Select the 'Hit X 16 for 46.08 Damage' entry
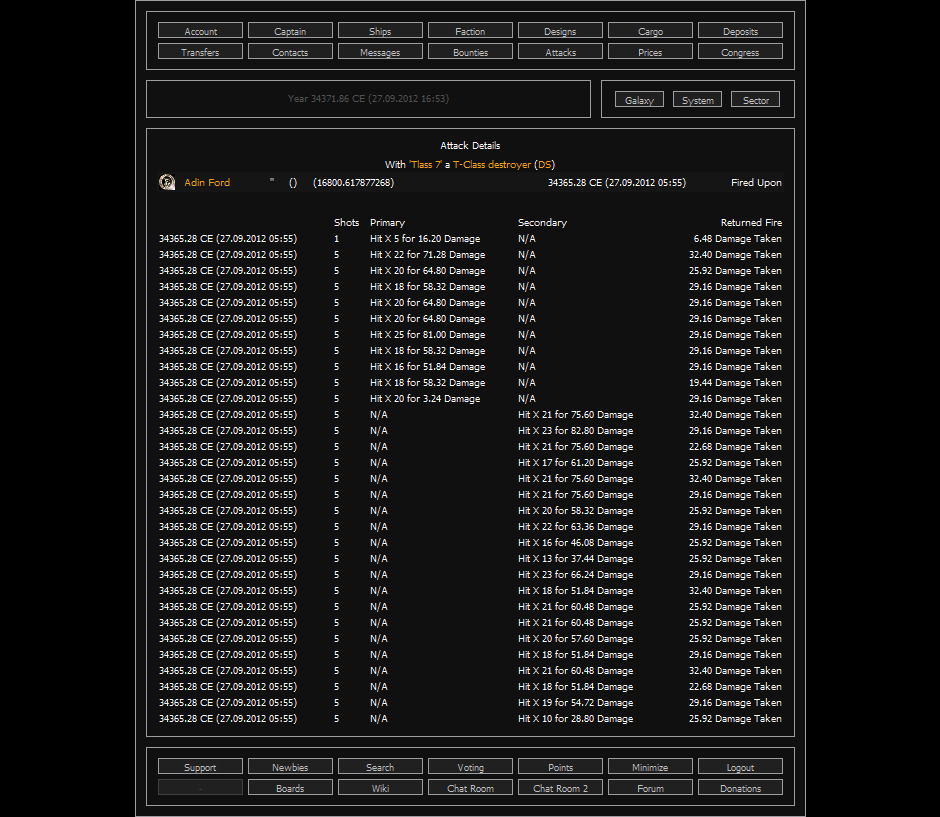 click(576, 542)
